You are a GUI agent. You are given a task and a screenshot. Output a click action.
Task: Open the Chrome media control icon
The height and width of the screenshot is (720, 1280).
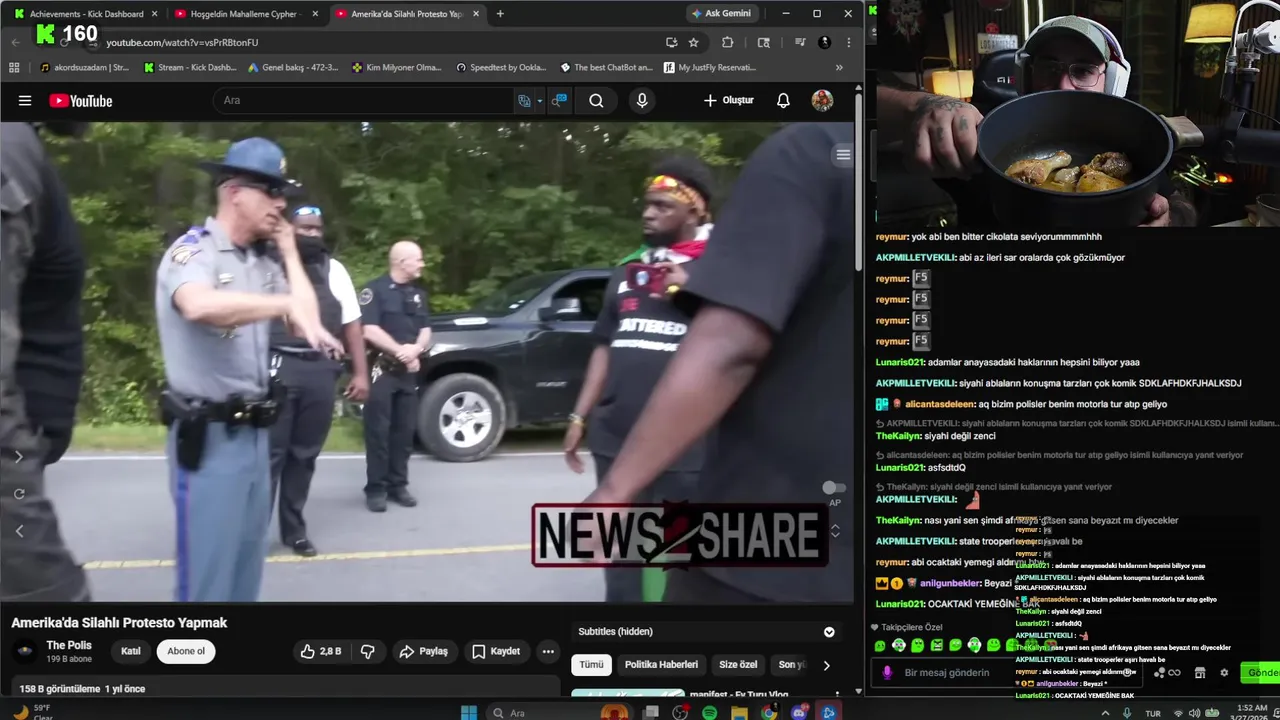point(800,42)
